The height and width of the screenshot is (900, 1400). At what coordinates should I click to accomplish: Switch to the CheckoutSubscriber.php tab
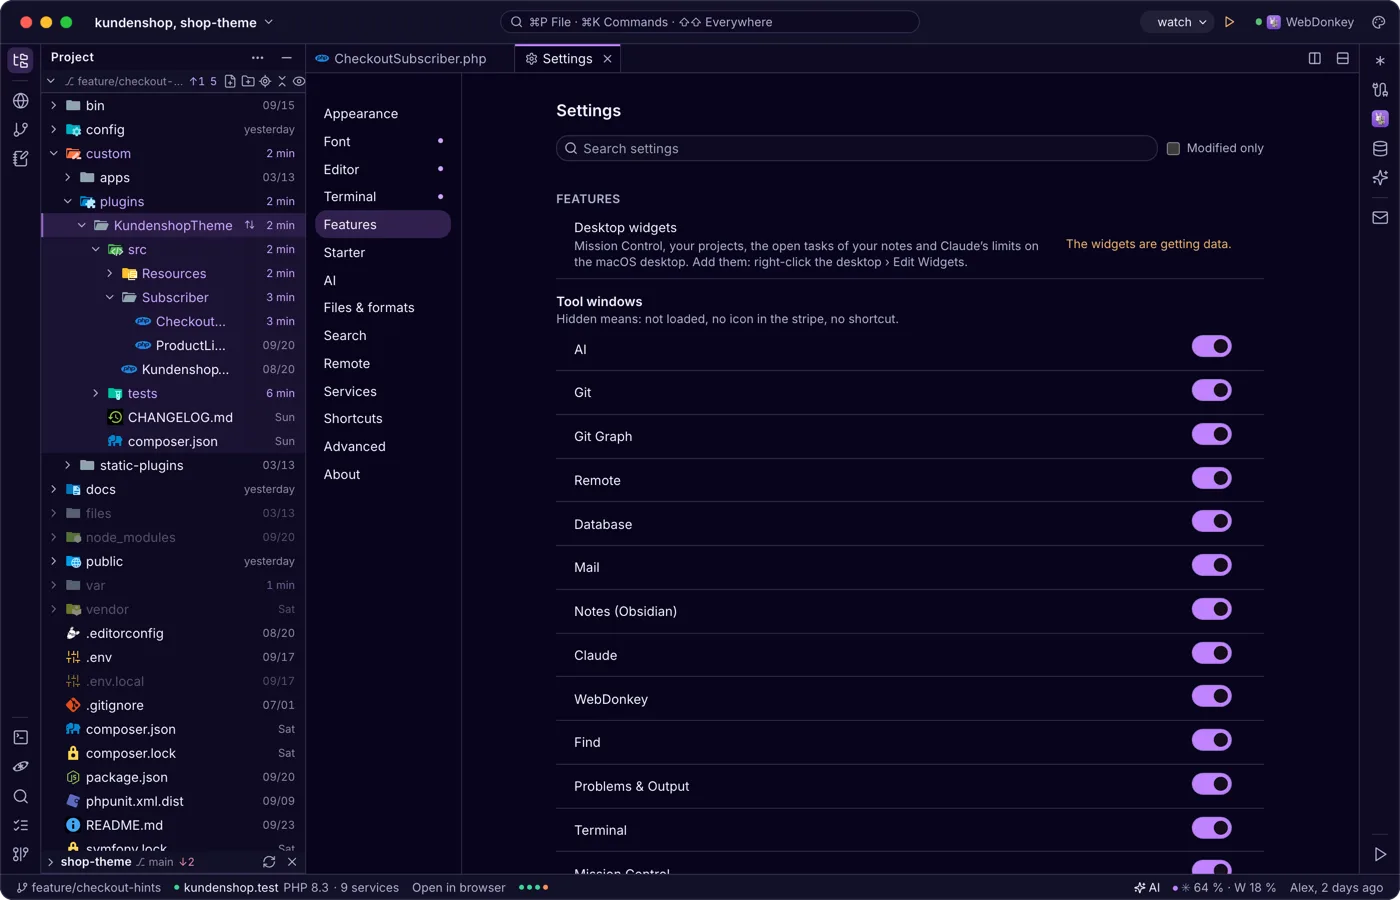pos(410,59)
